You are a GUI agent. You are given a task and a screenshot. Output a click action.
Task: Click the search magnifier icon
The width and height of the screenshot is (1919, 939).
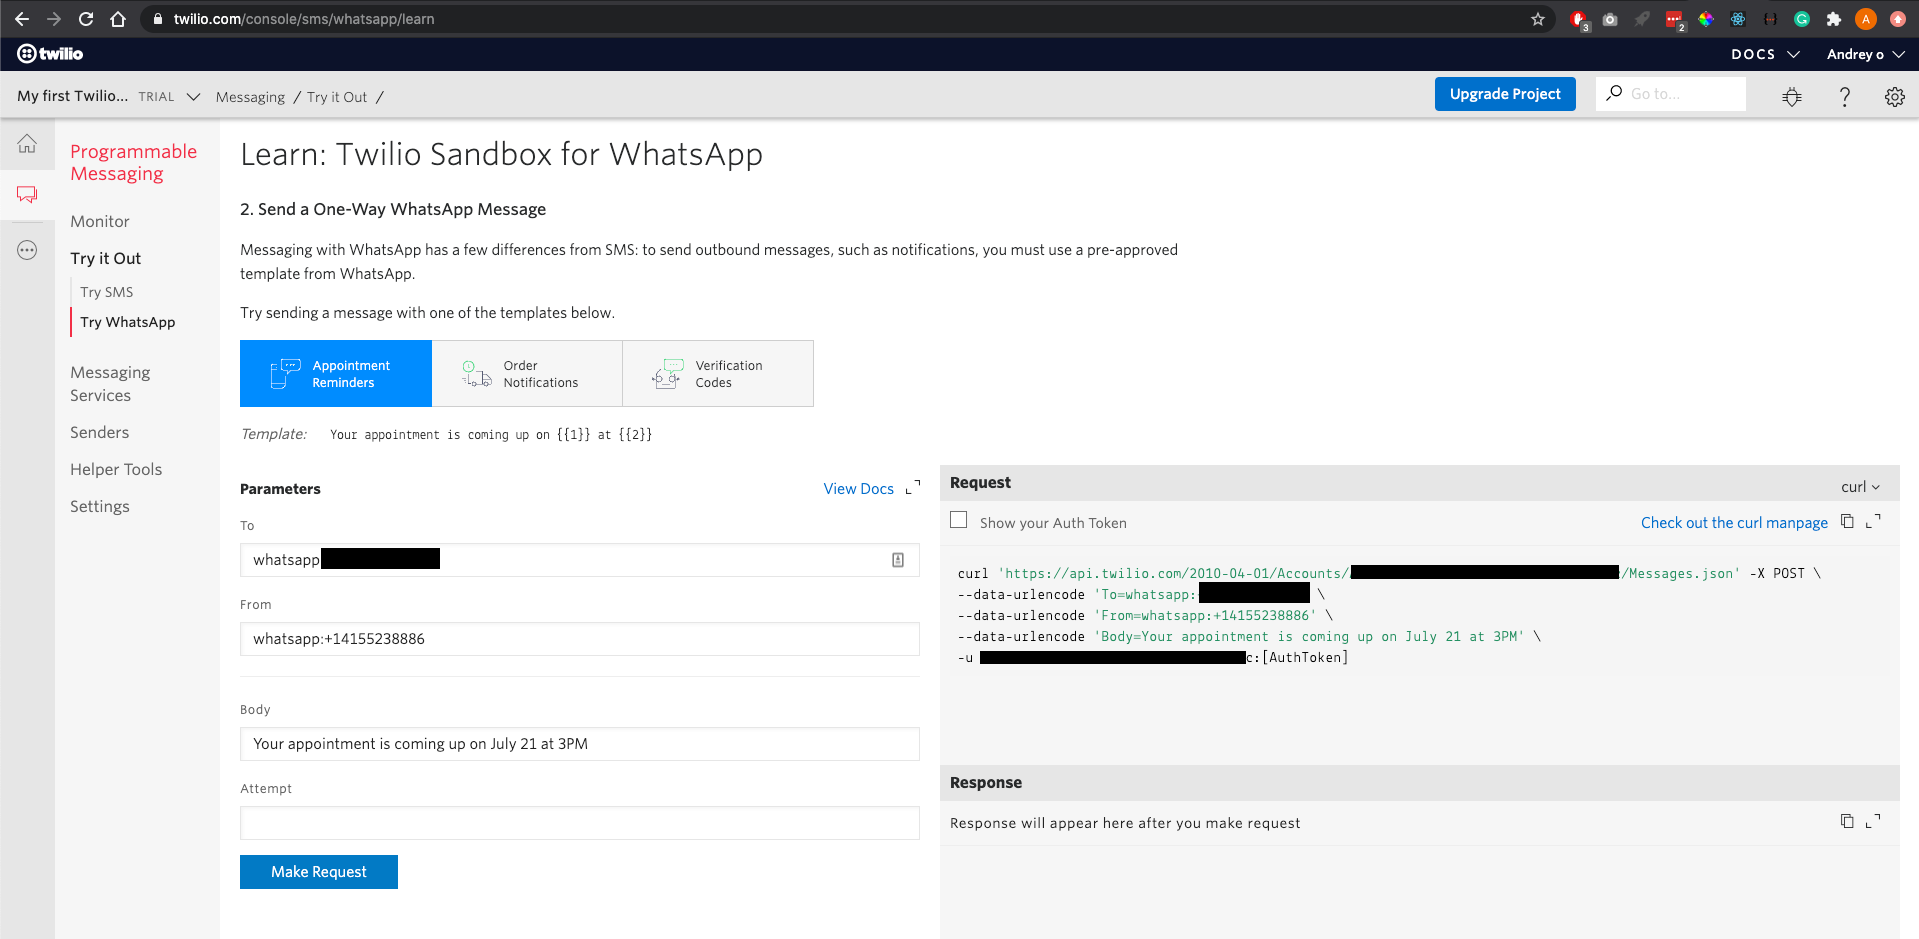click(1614, 93)
